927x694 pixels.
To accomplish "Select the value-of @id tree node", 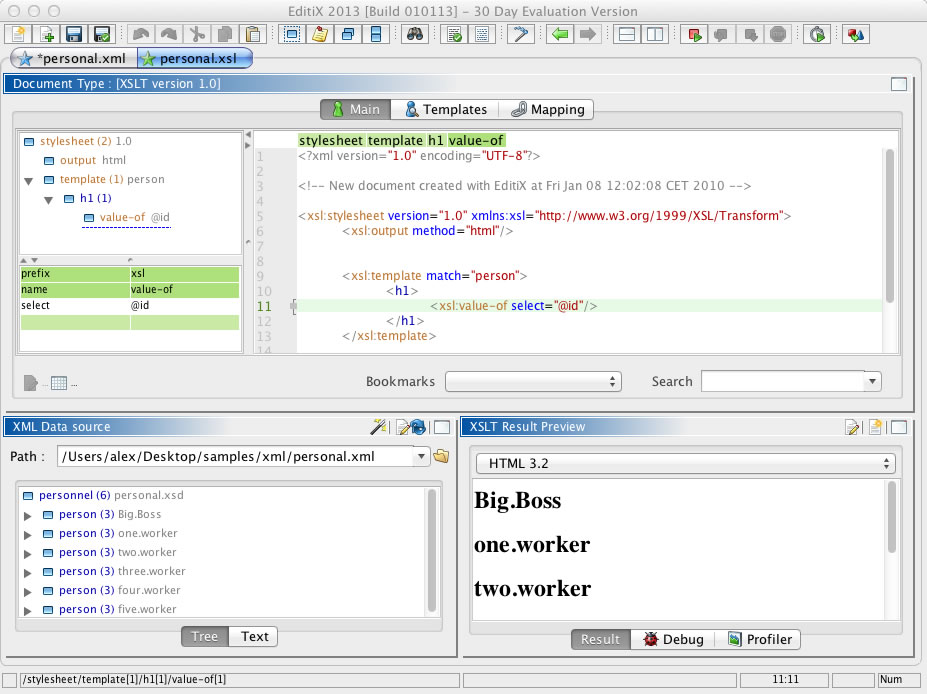I will tap(127, 217).
